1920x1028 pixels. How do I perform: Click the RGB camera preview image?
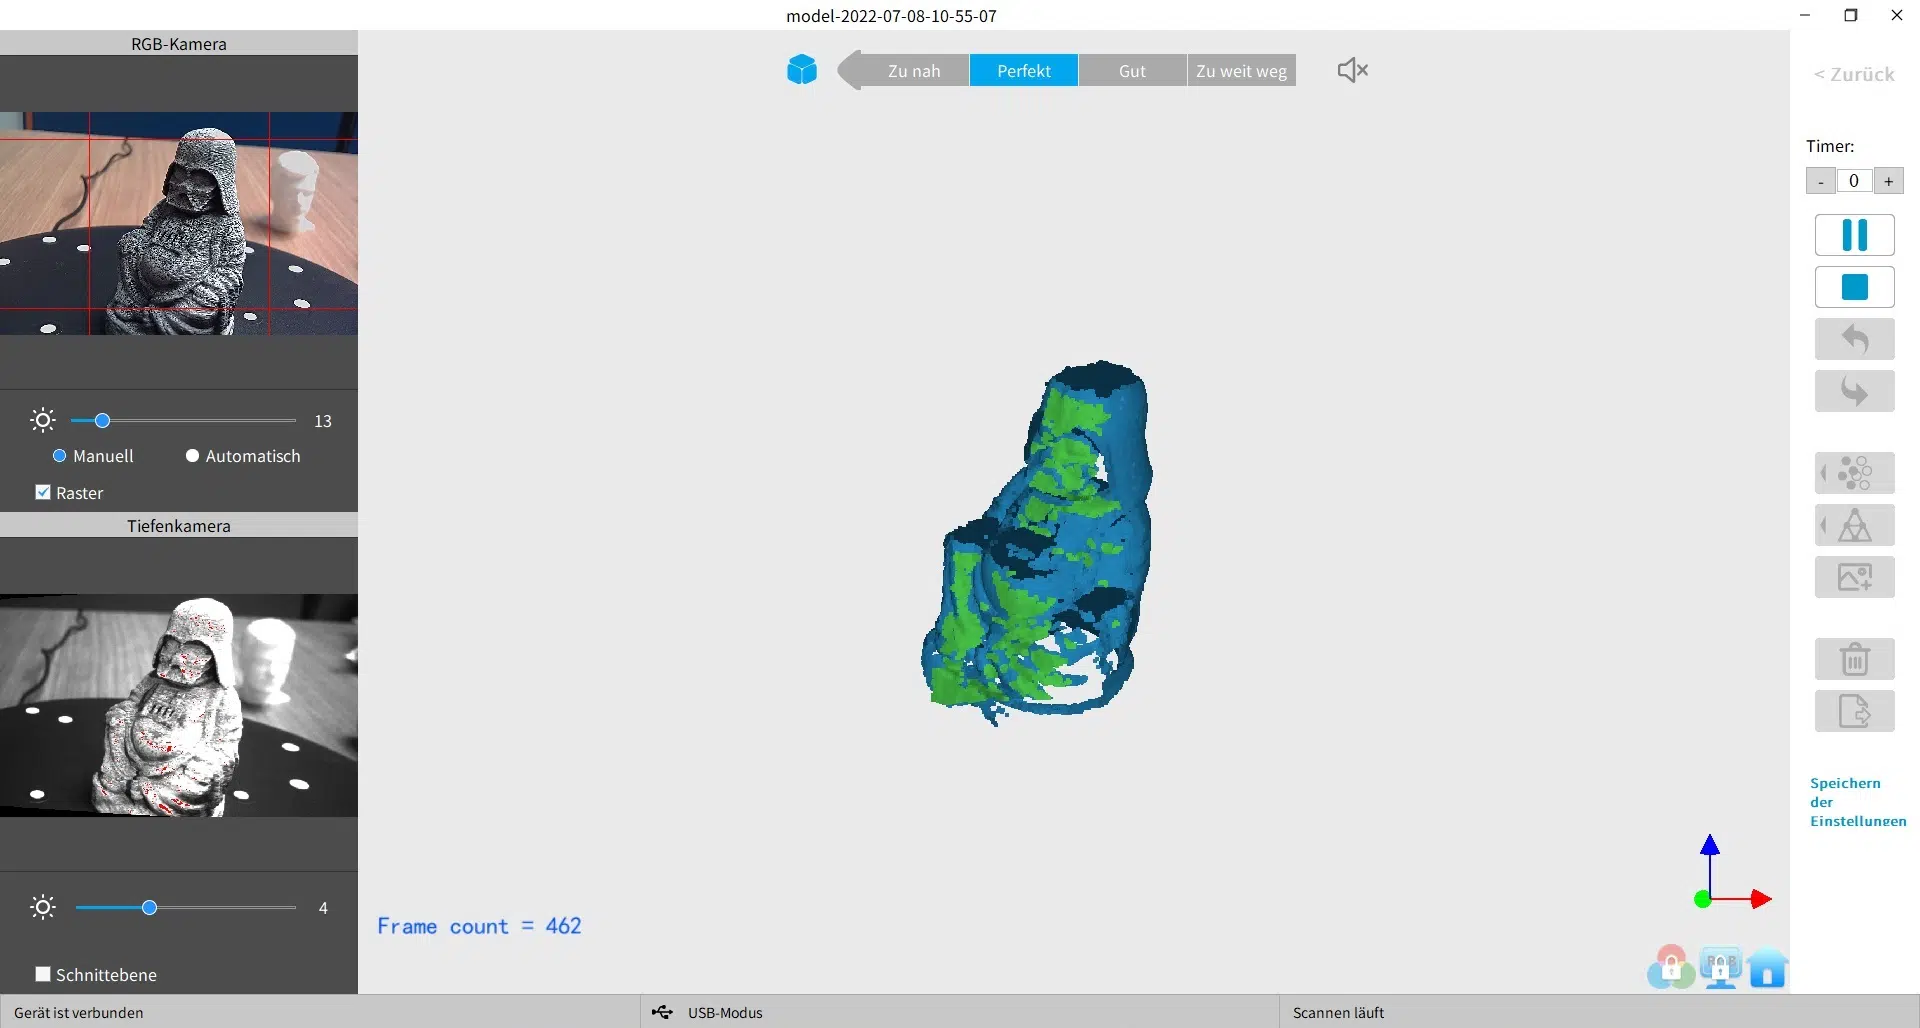click(x=179, y=223)
